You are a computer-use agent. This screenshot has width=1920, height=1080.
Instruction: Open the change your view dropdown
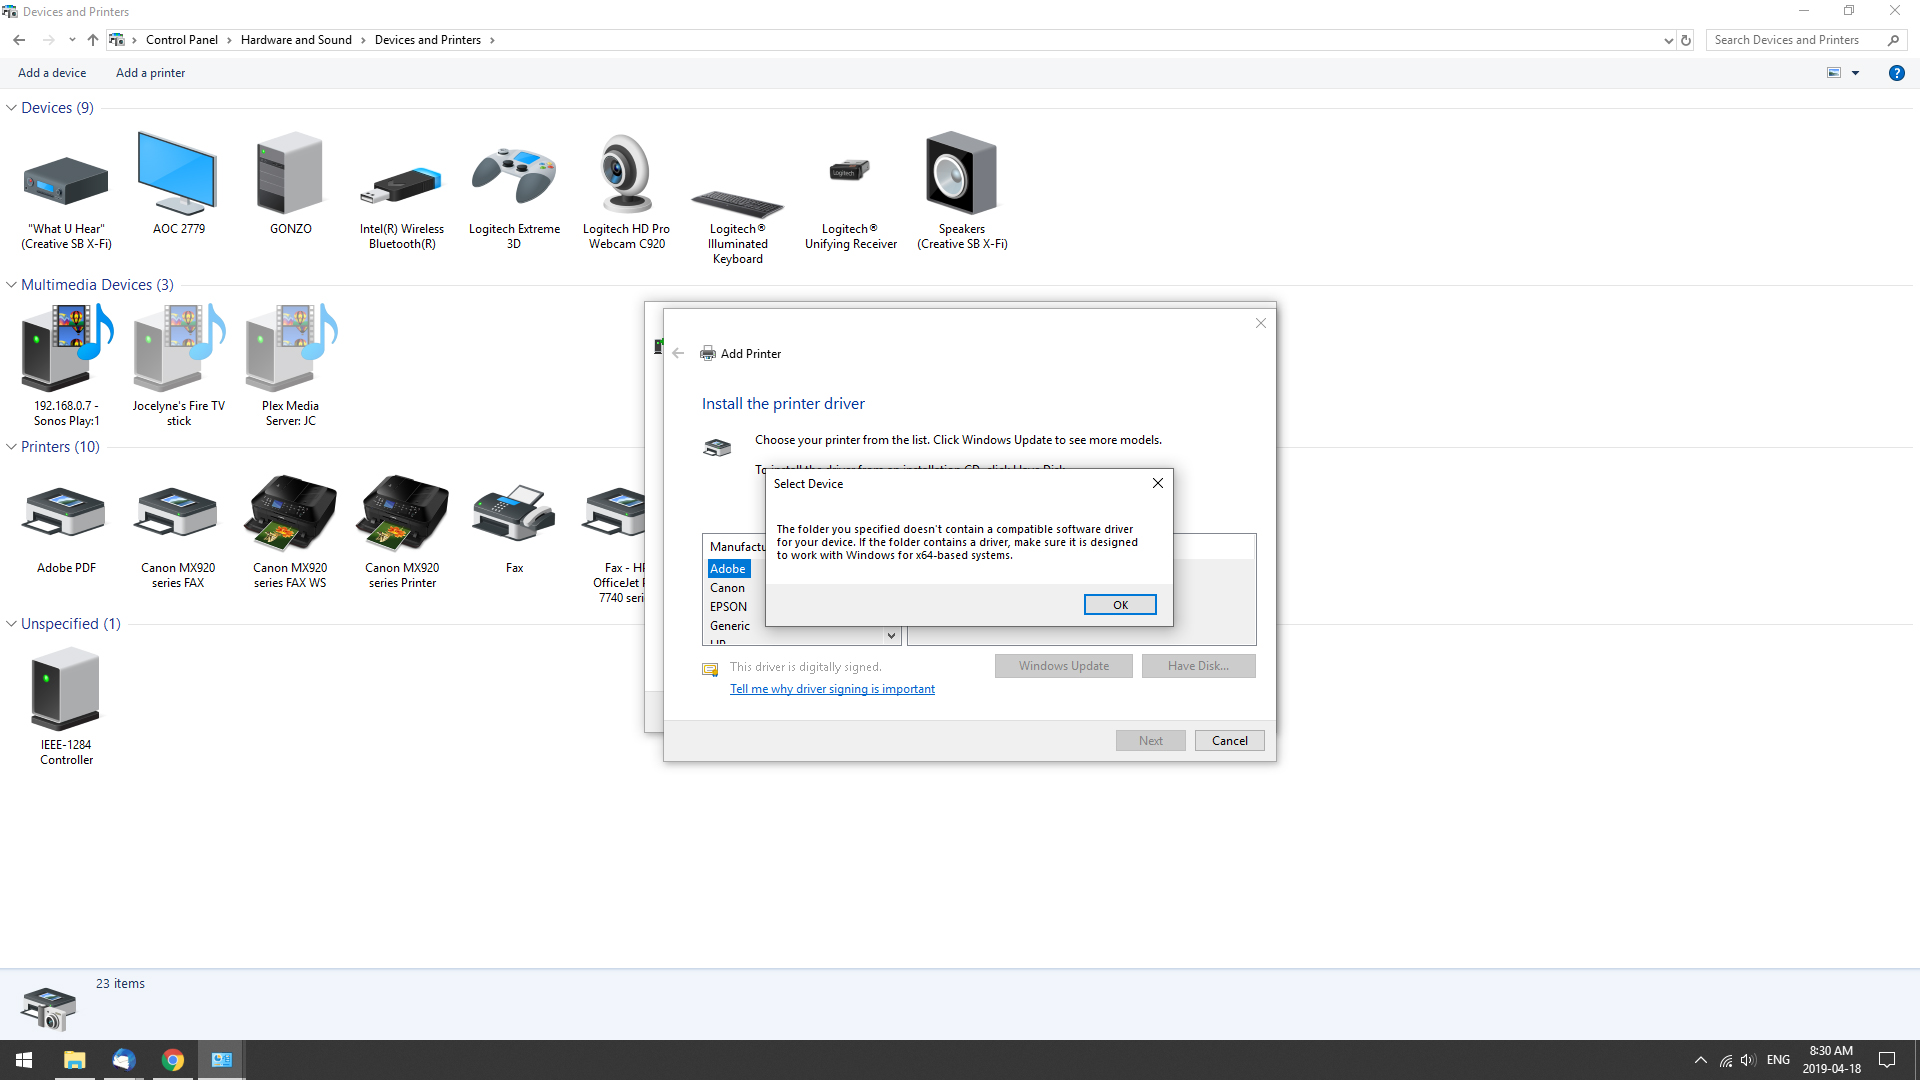pyautogui.click(x=1856, y=73)
